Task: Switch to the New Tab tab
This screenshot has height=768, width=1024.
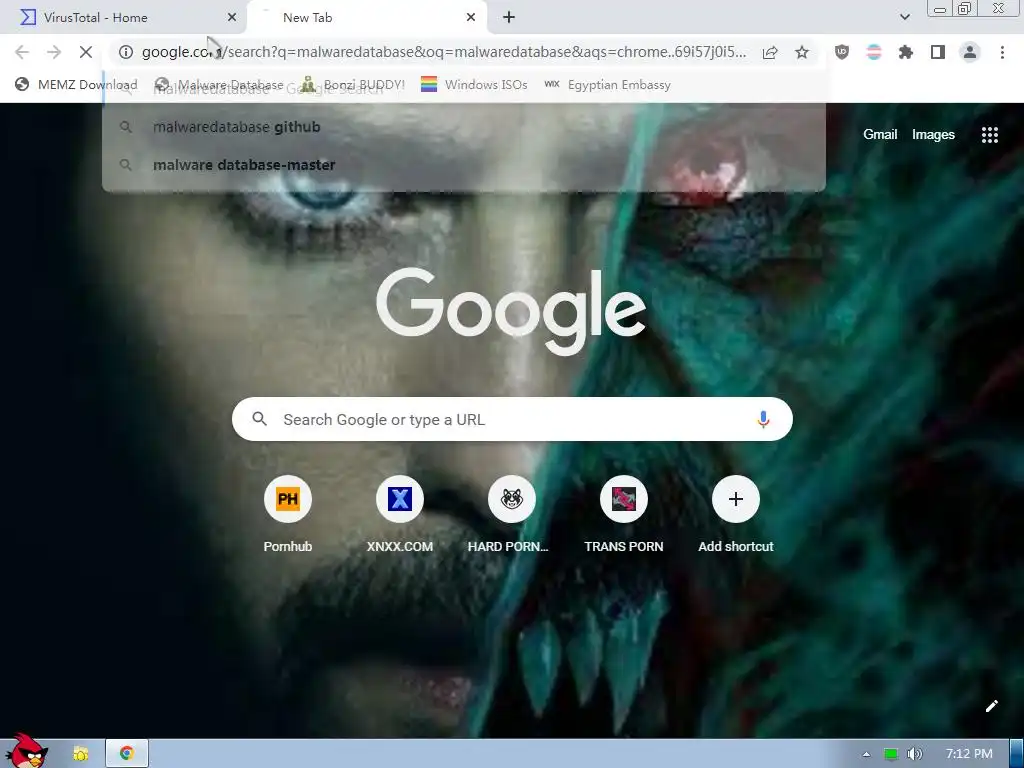Action: click(366, 18)
